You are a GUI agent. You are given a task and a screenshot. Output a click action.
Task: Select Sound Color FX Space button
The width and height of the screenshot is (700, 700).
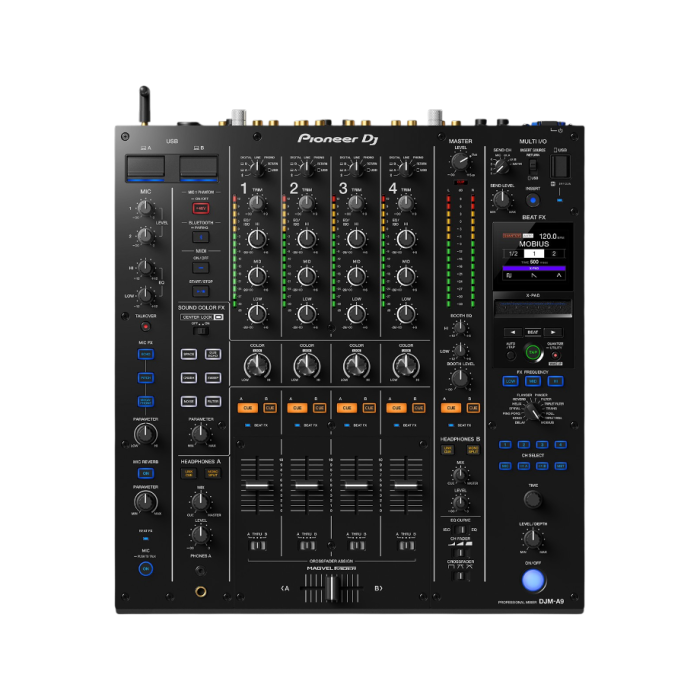point(189,354)
